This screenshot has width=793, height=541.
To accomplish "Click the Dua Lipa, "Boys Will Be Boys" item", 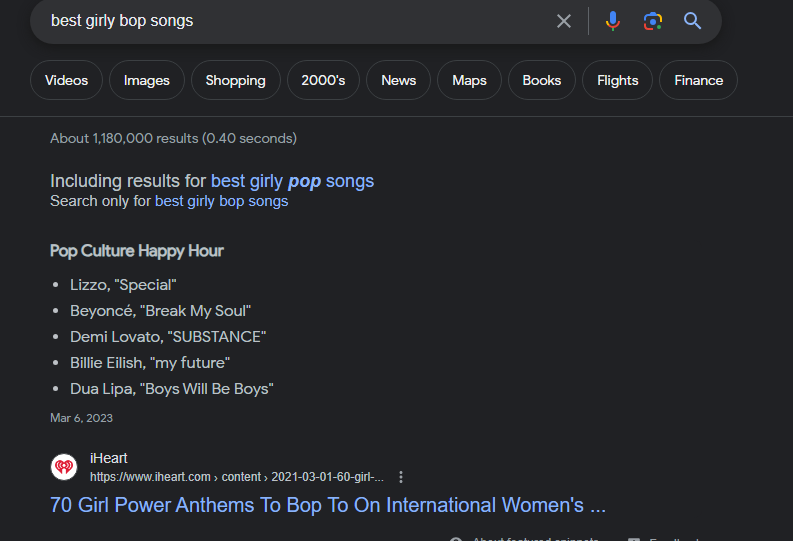I will [171, 389].
